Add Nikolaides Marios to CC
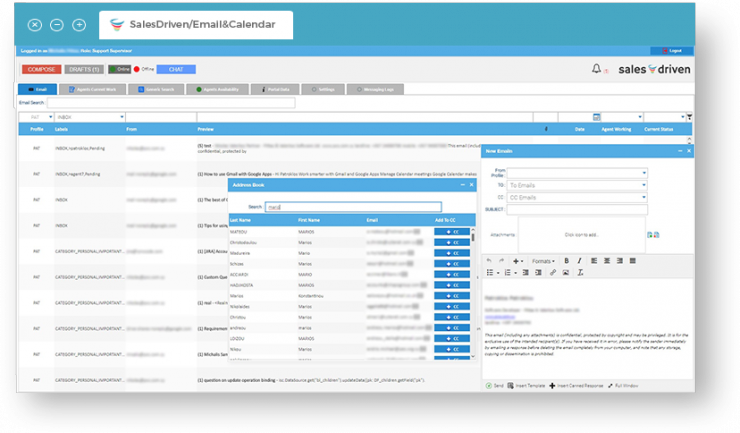740x433 pixels. pyautogui.click(x=452, y=306)
